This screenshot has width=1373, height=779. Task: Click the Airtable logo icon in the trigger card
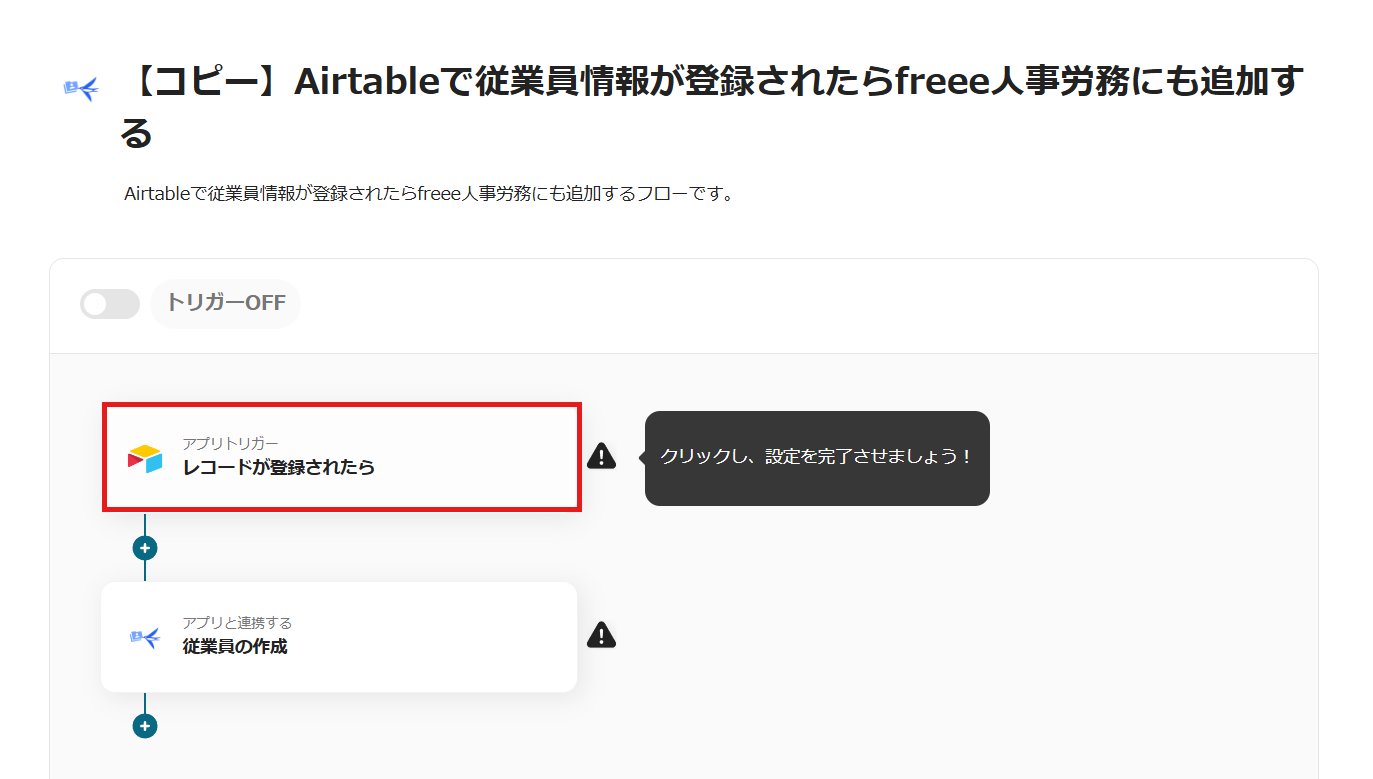pyautogui.click(x=145, y=458)
